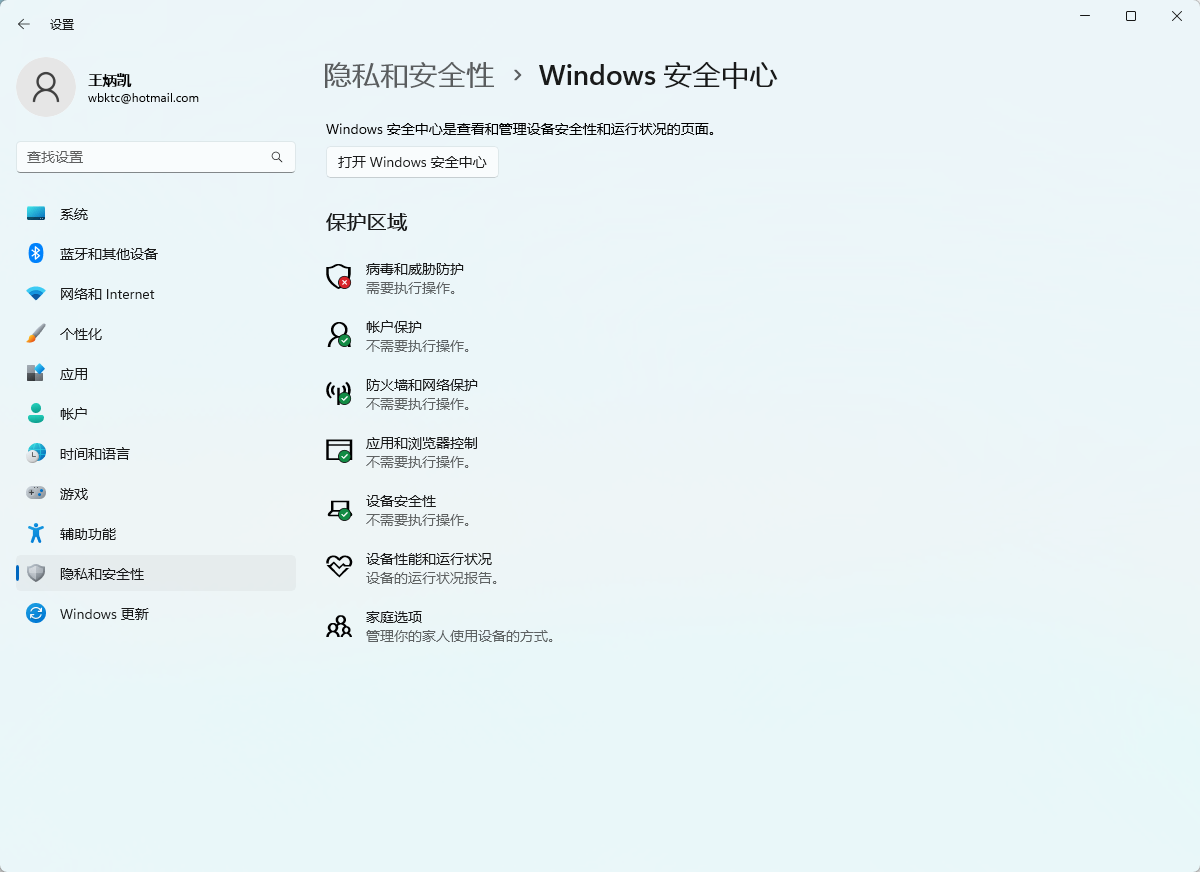Open the 游戏 settings section
1200x872 pixels.
(x=156, y=494)
